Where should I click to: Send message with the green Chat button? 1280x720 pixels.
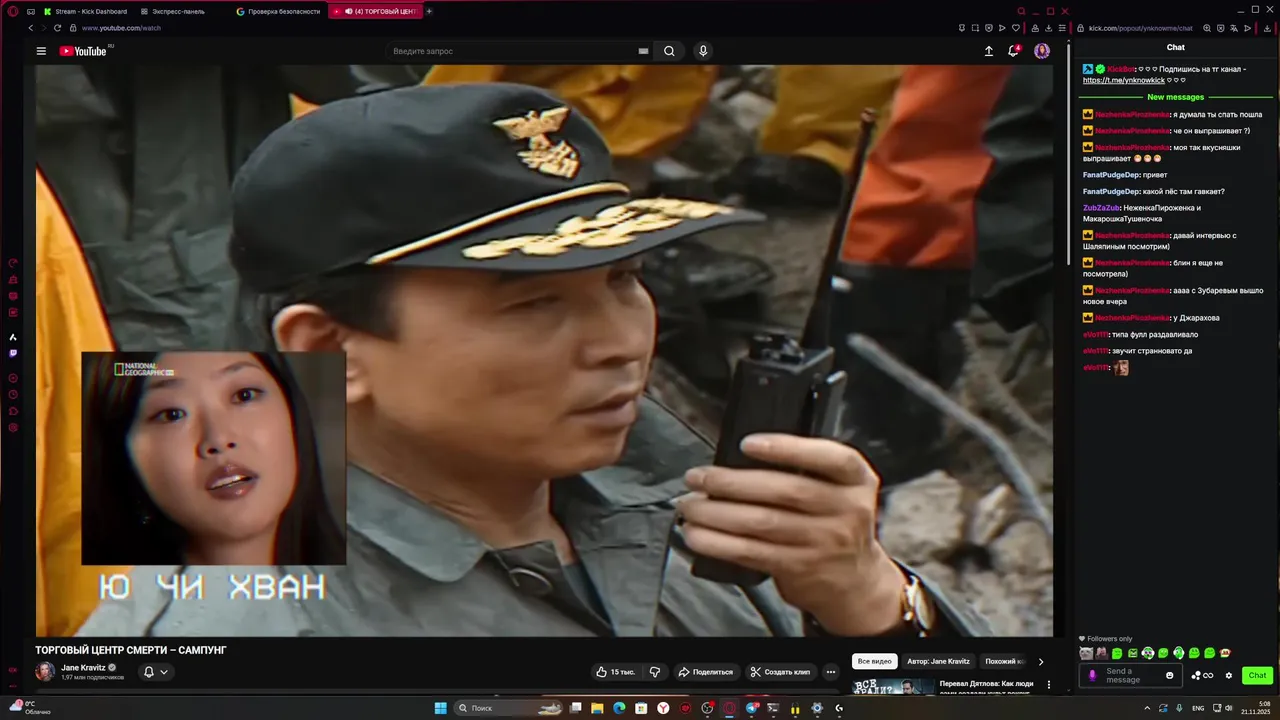[1257, 676]
